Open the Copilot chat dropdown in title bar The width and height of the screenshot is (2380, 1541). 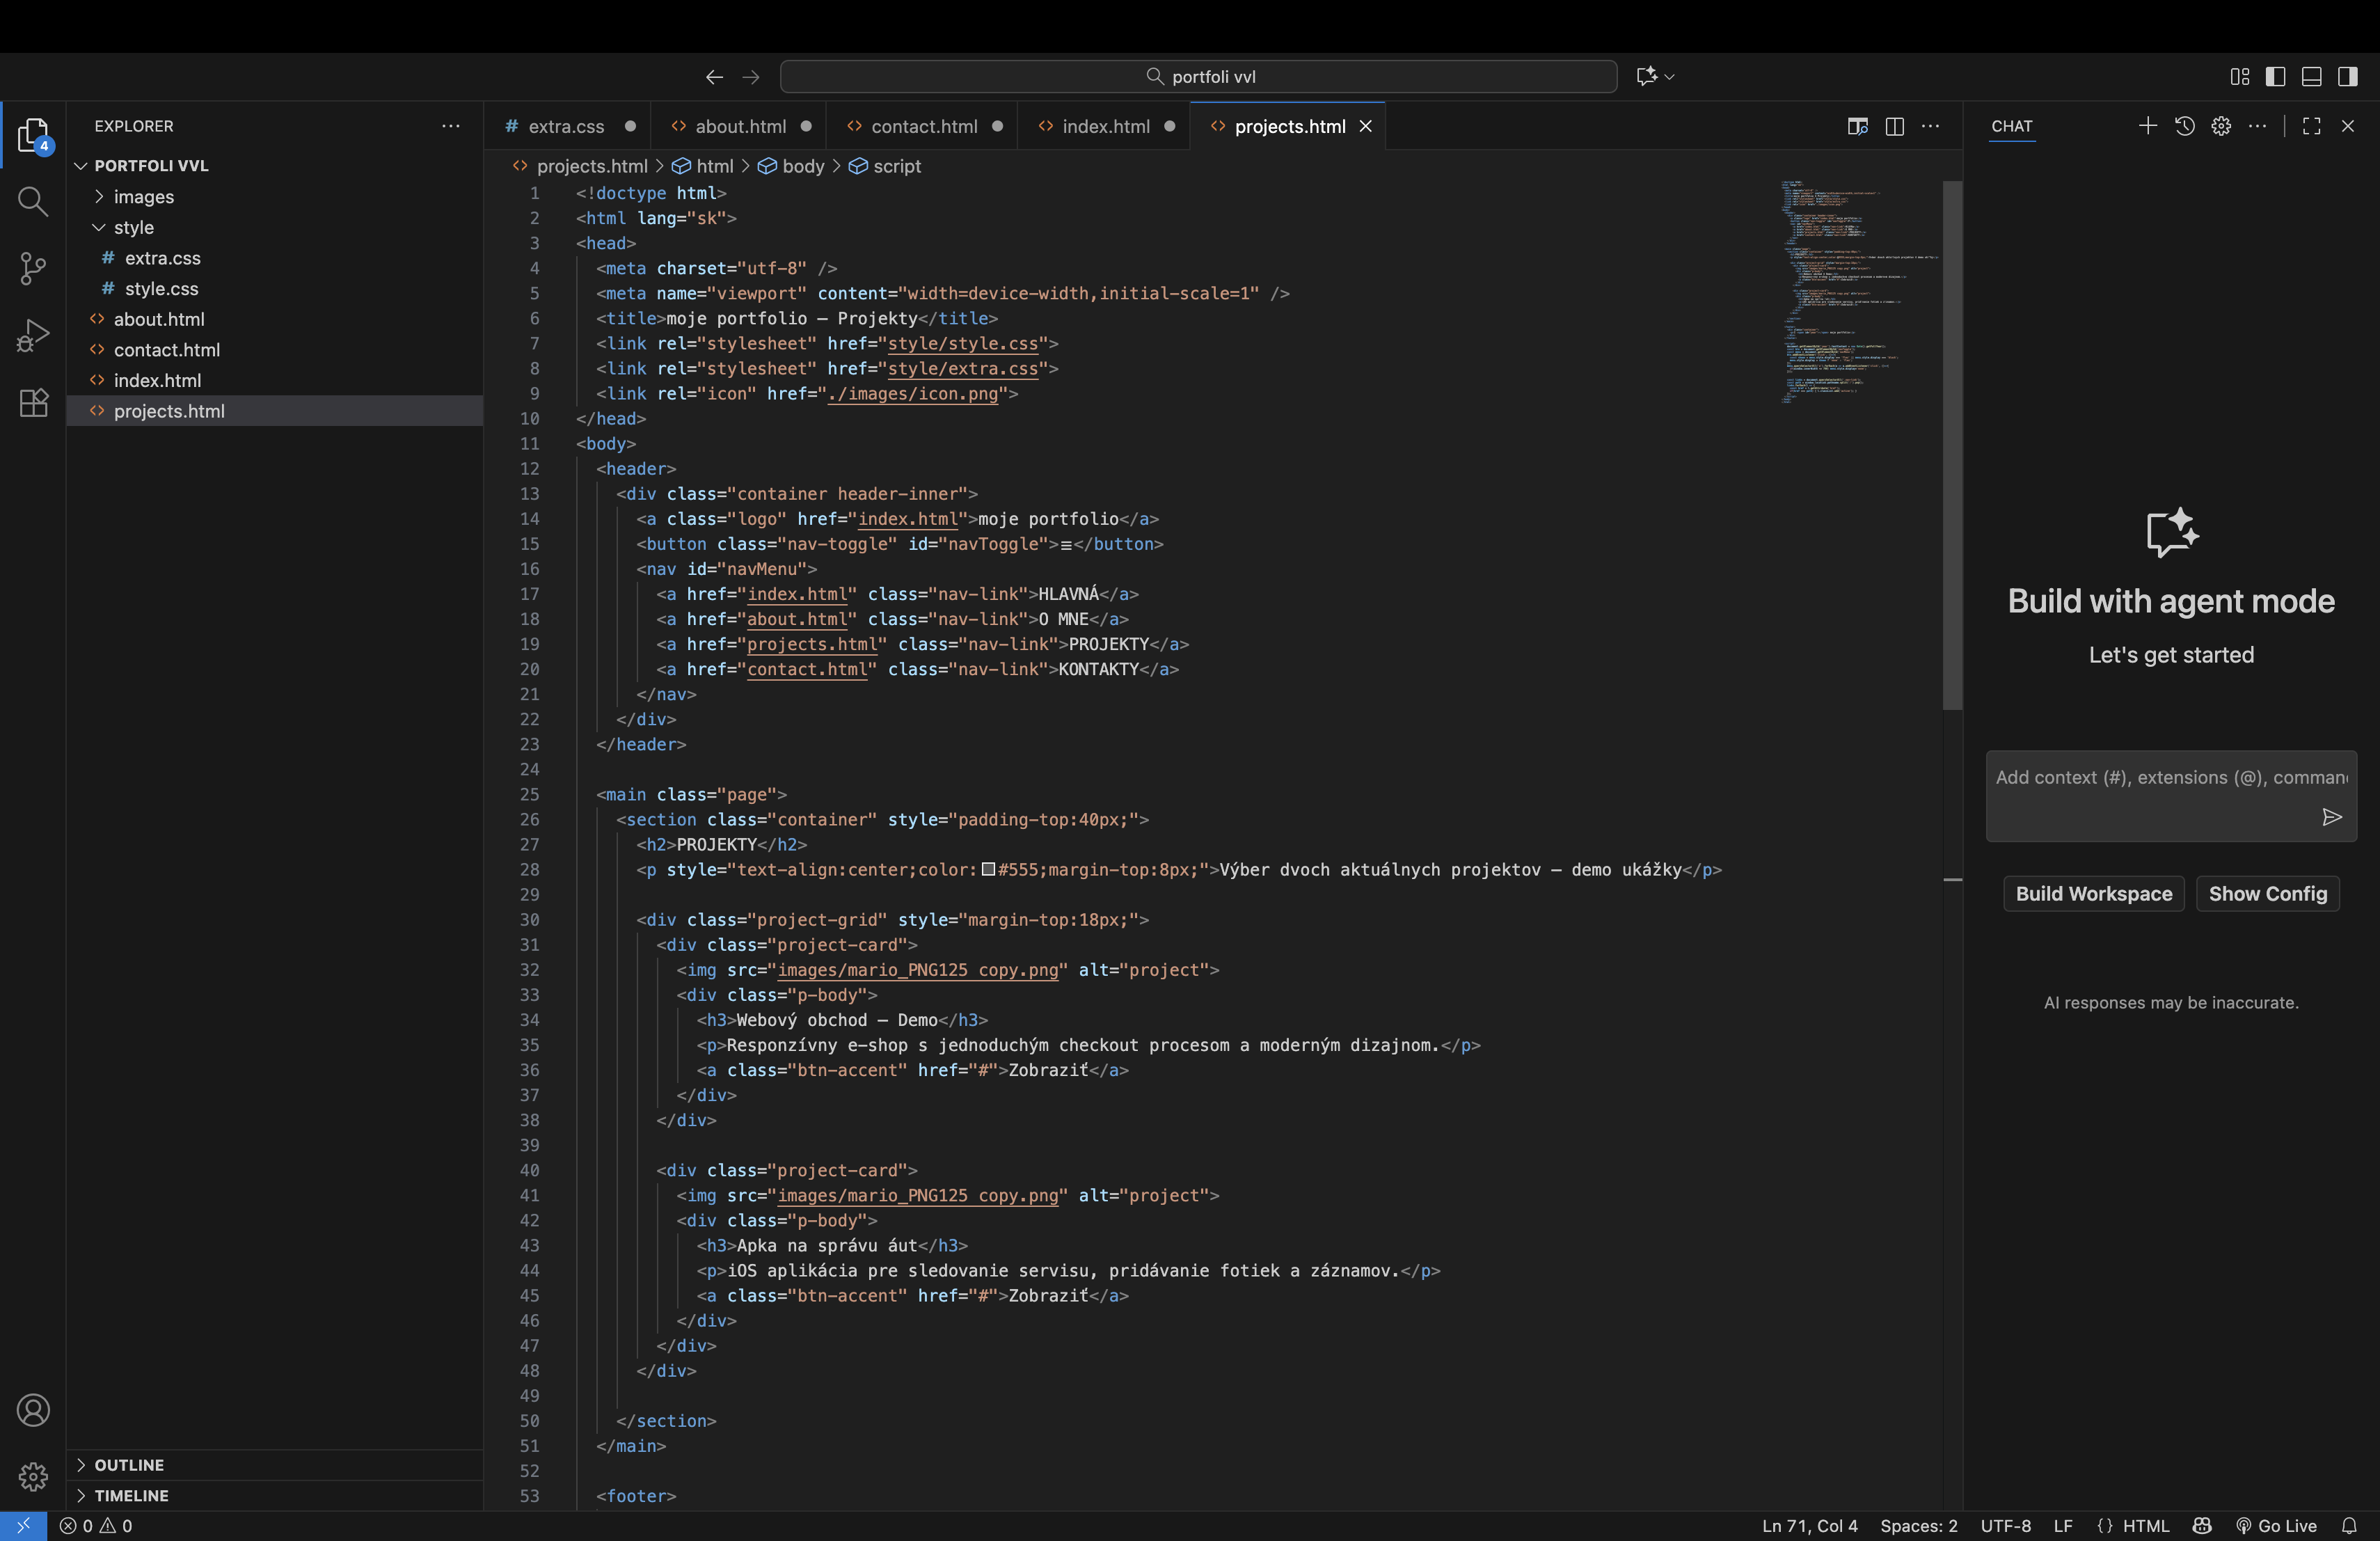[1668, 77]
